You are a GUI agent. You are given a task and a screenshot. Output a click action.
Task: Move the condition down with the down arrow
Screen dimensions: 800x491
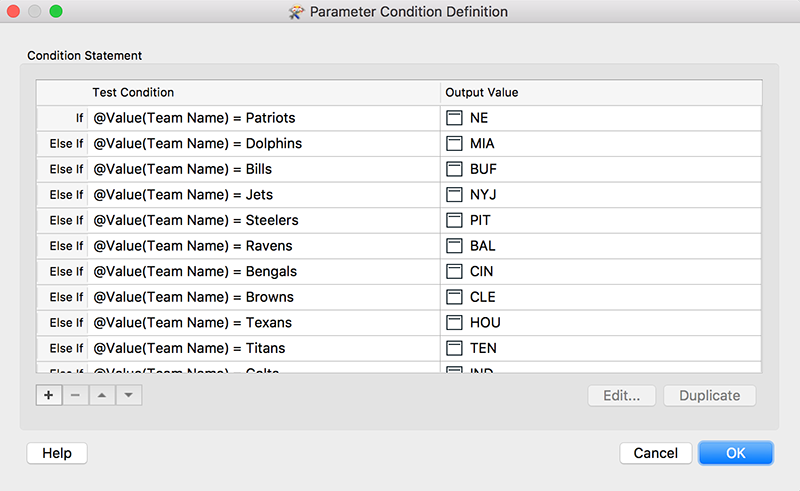point(129,395)
